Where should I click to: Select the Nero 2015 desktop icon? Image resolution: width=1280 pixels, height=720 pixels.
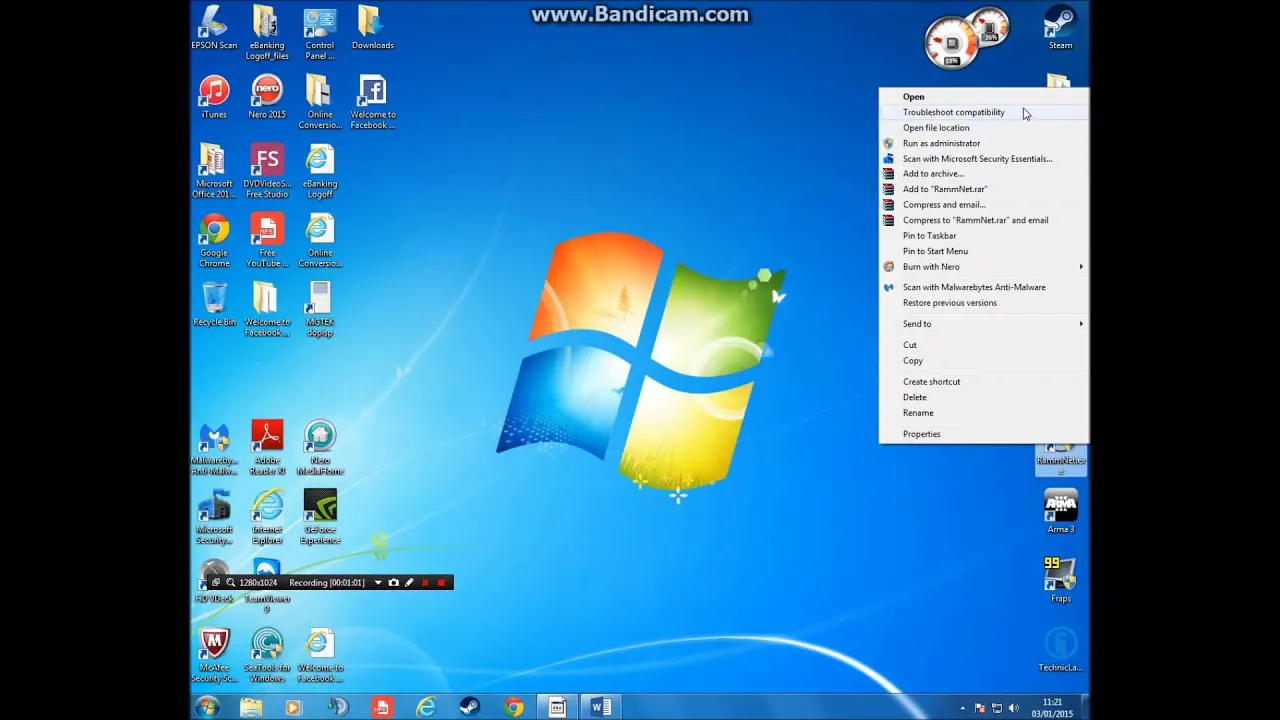point(267,97)
